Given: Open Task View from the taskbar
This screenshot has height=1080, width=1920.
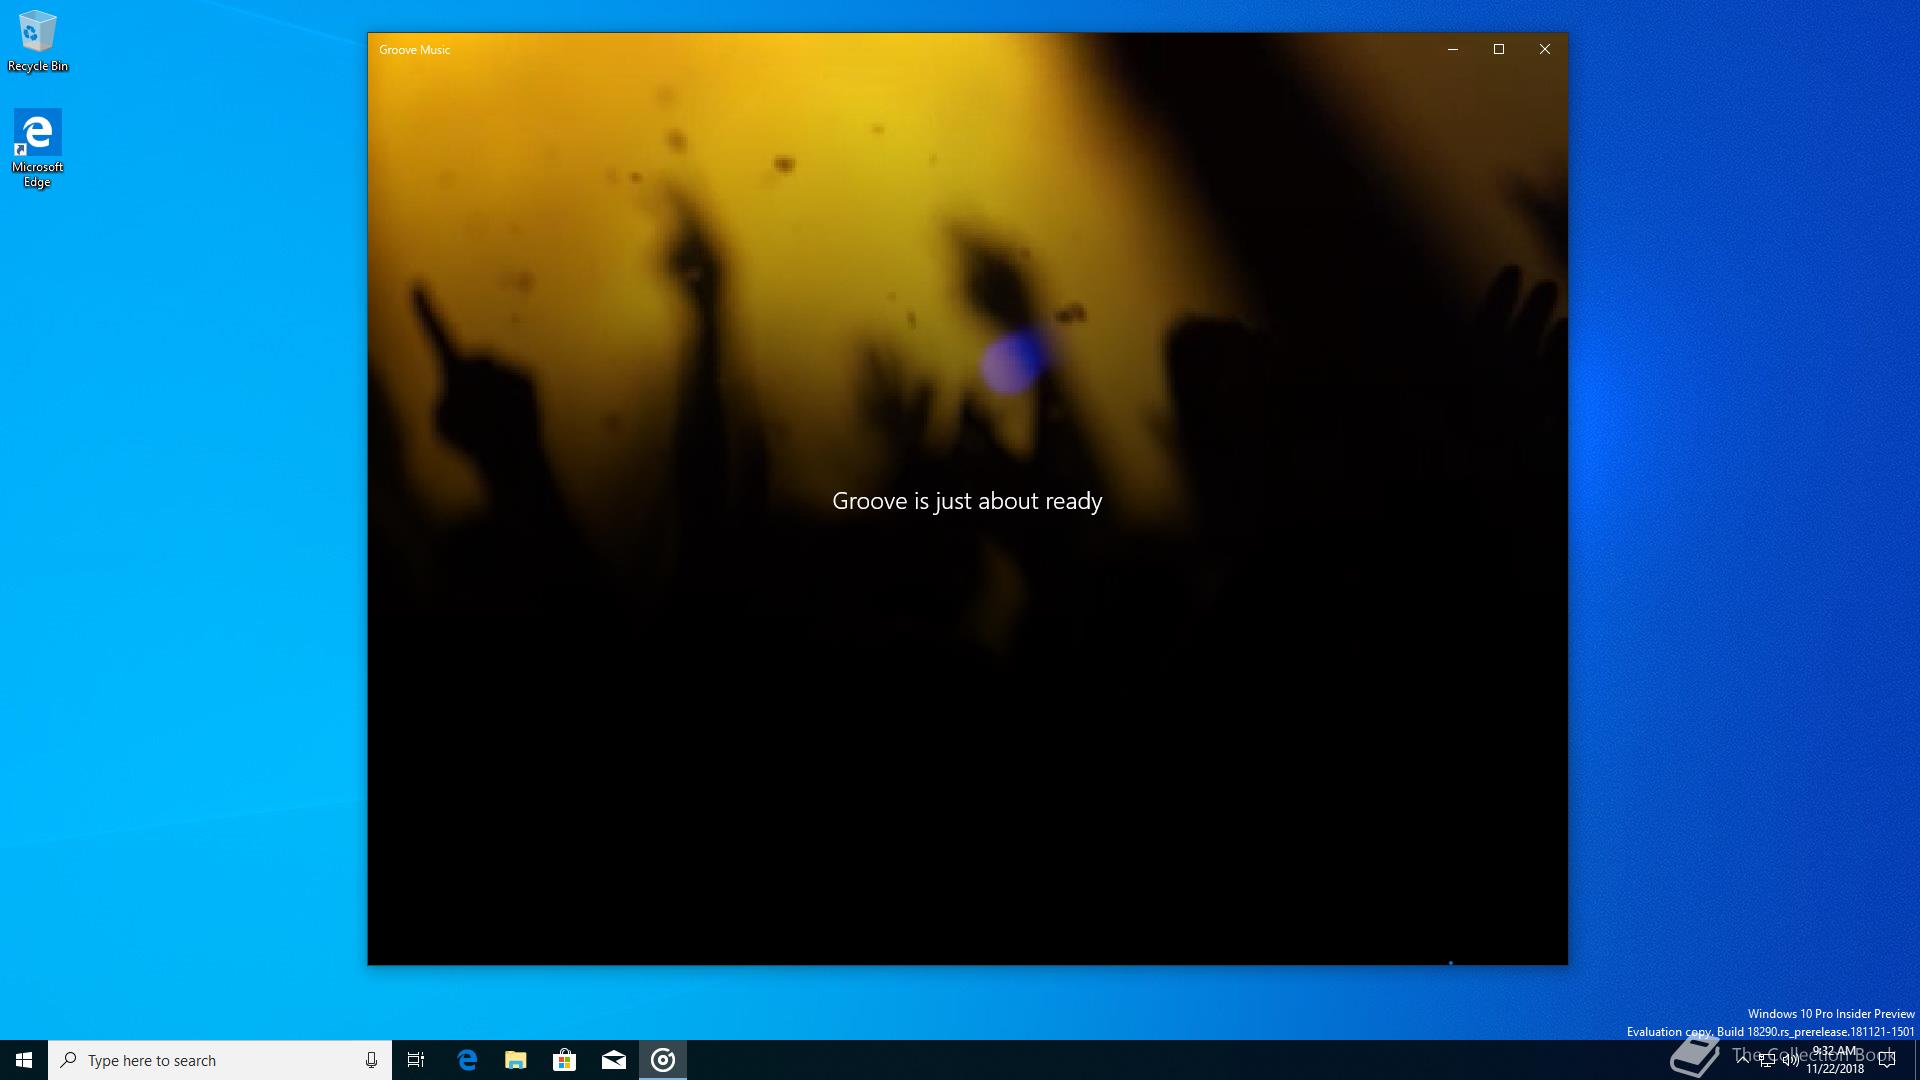Looking at the screenshot, I should tap(416, 1060).
